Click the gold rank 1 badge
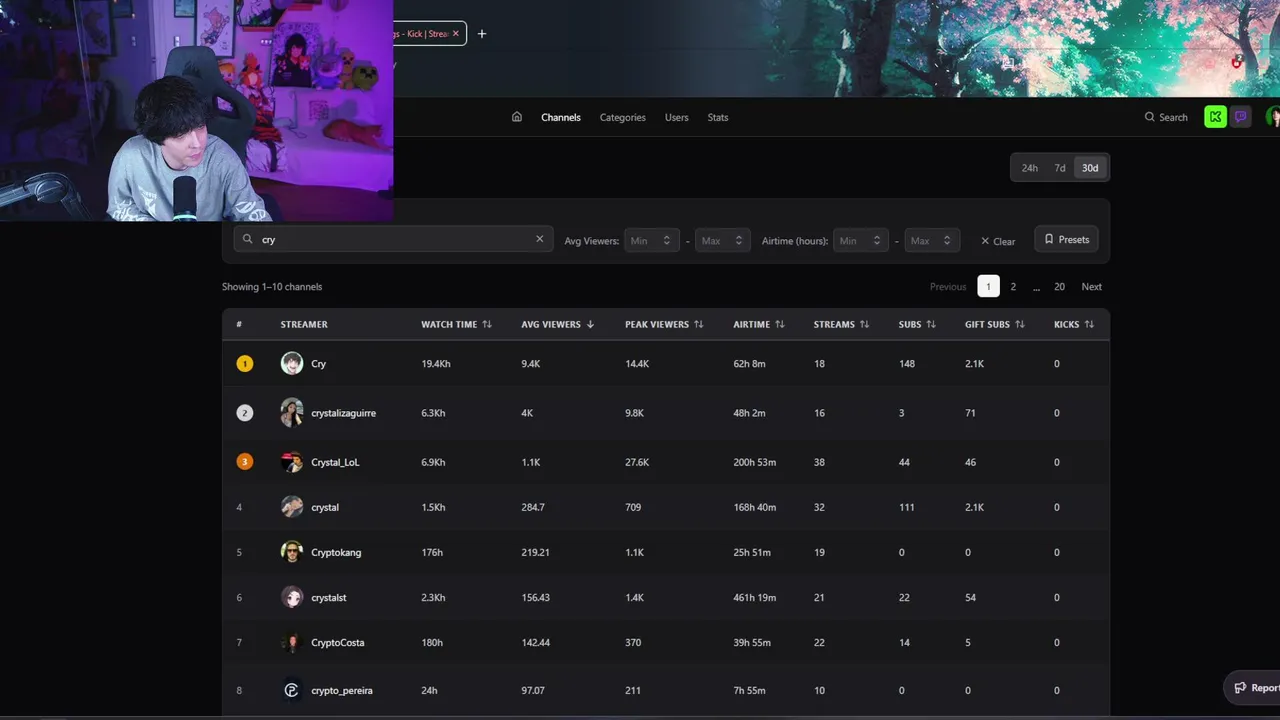This screenshot has width=1280, height=720. (245, 363)
